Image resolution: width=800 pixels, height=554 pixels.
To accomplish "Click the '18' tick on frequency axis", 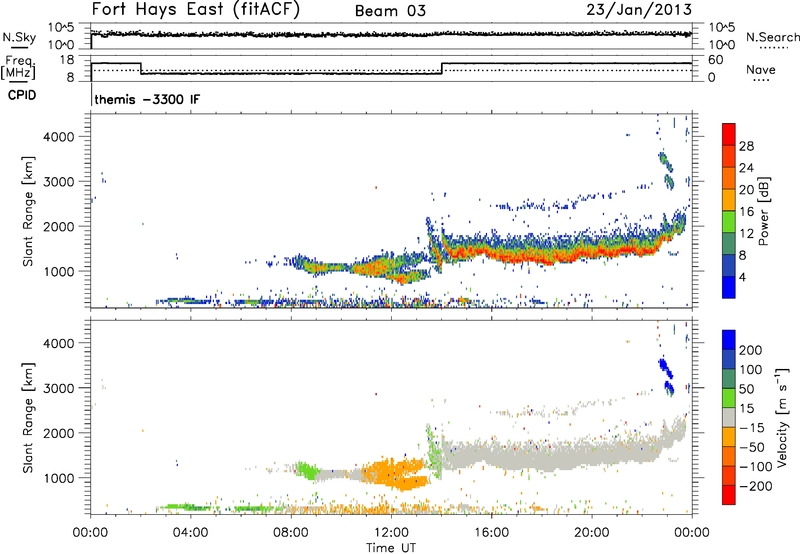I will [x=67, y=60].
